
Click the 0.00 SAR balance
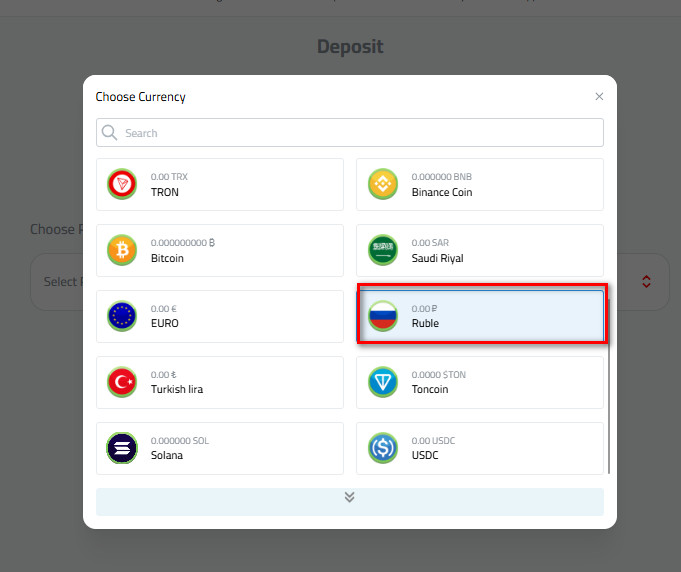[430, 243]
